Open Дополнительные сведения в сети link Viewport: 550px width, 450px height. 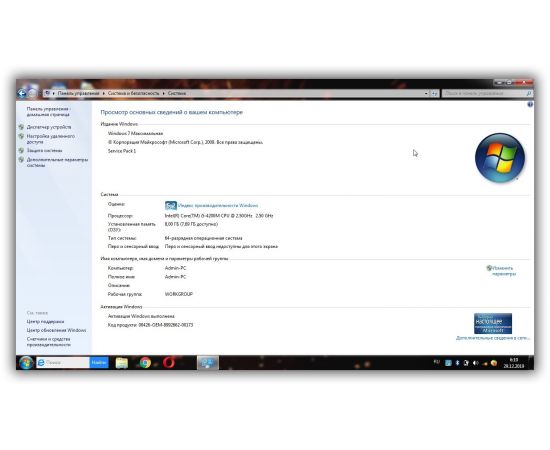pyautogui.click(x=492, y=338)
